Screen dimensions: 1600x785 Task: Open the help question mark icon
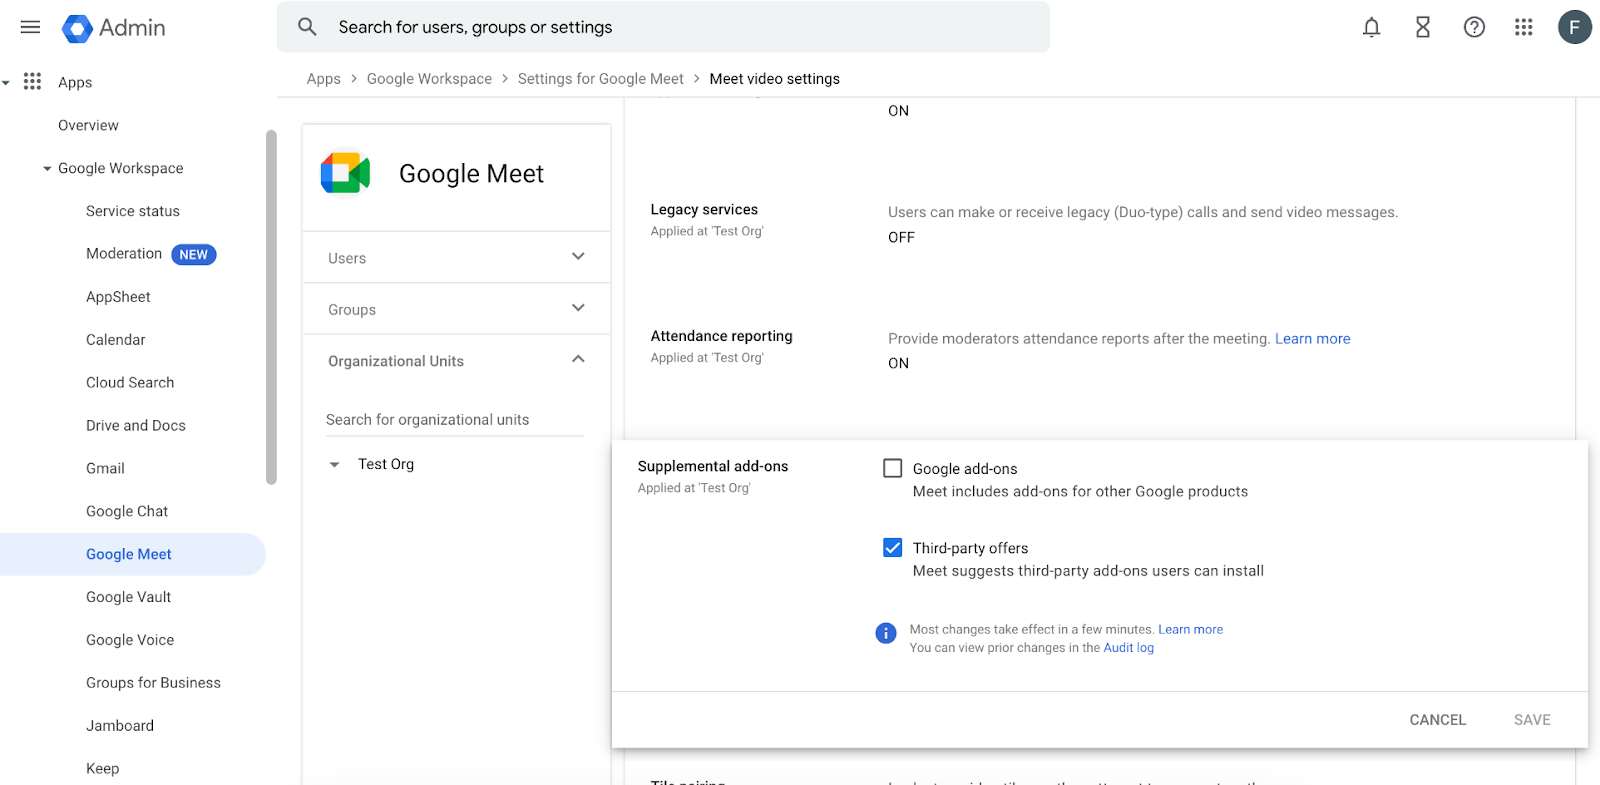click(x=1473, y=27)
